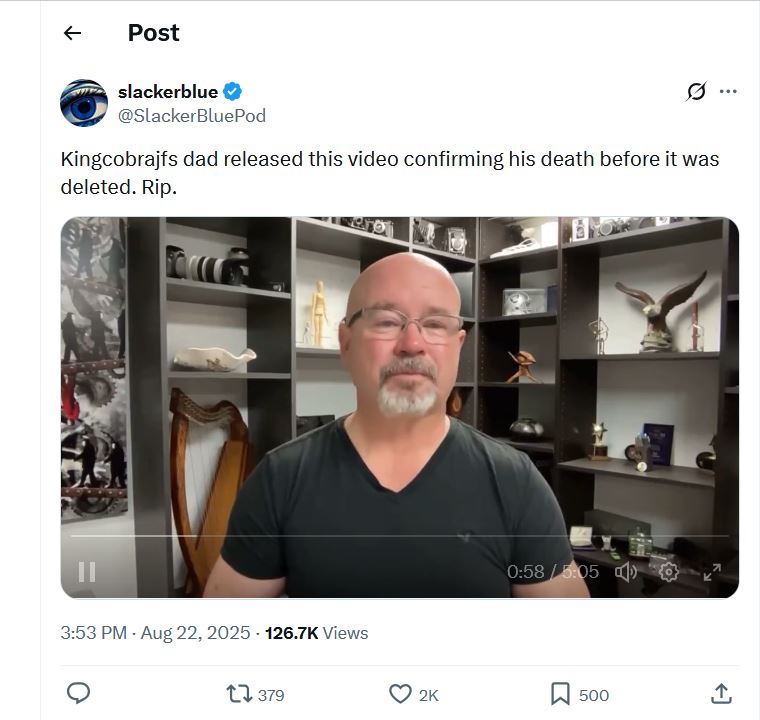The image size is (760, 720).
Task: Open the 3:53 PM Aug 22, 2025 timestamp
Action: point(155,633)
